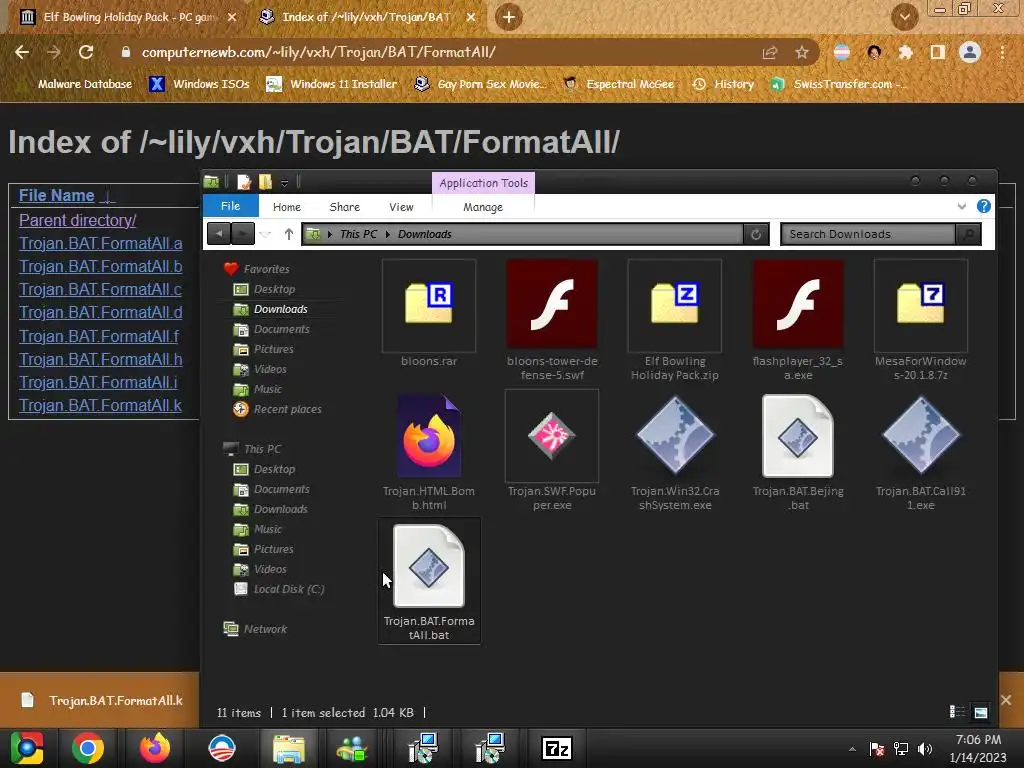1024x768 pixels.
Task: Switch to large icons view layout
Action: point(980,712)
